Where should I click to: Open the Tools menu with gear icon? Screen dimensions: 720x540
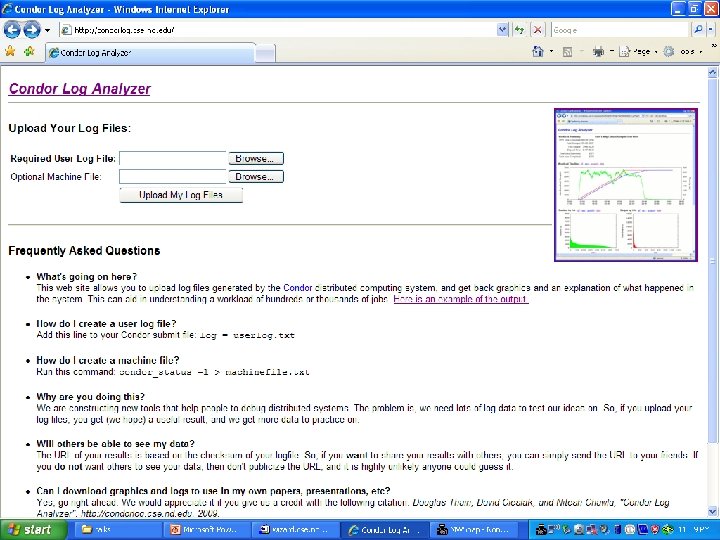683,52
